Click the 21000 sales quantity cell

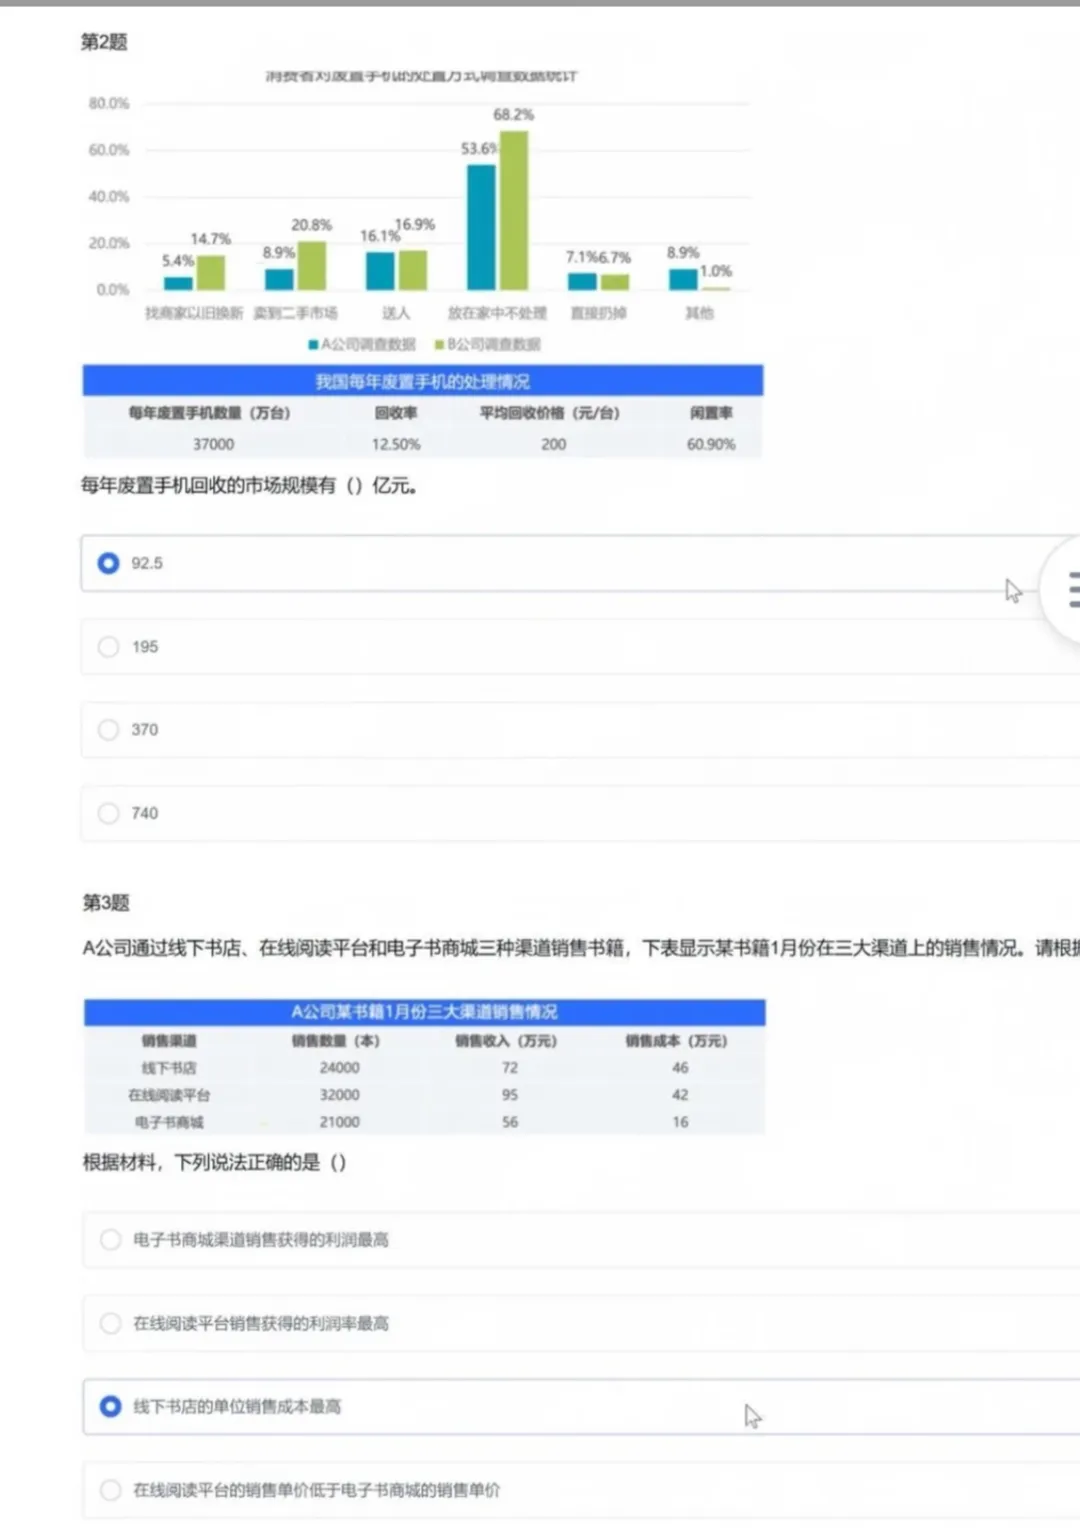[x=340, y=1122]
